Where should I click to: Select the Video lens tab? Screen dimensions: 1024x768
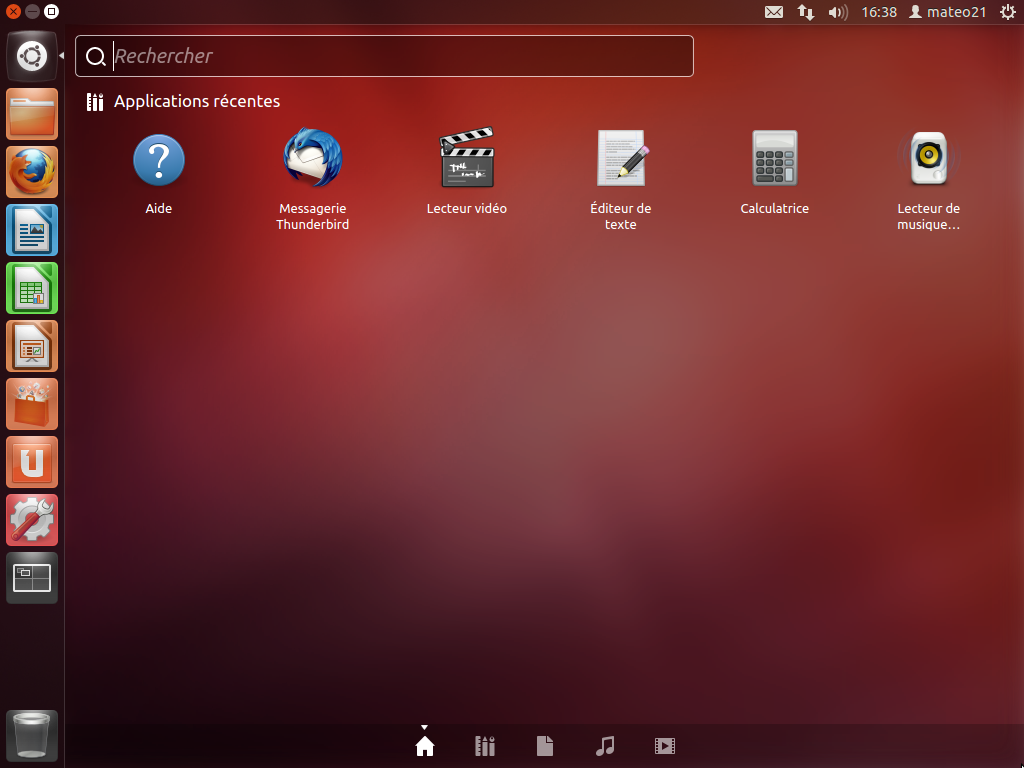click(665, 746)
